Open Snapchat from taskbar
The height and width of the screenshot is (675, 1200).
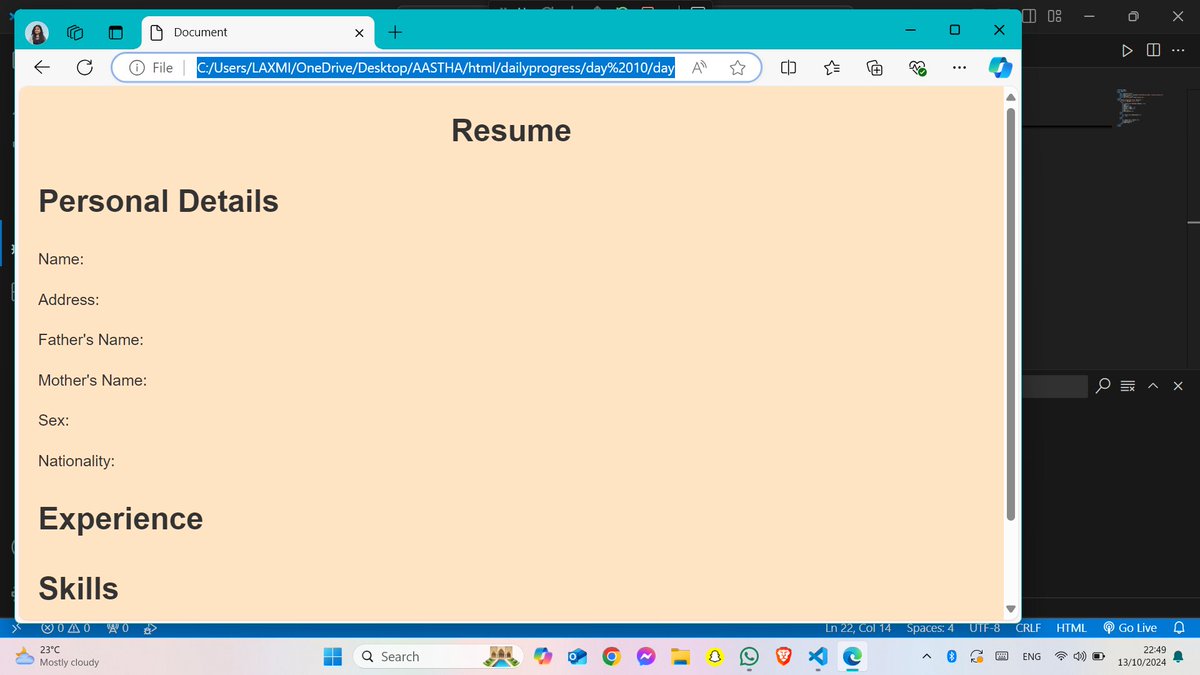715,657
